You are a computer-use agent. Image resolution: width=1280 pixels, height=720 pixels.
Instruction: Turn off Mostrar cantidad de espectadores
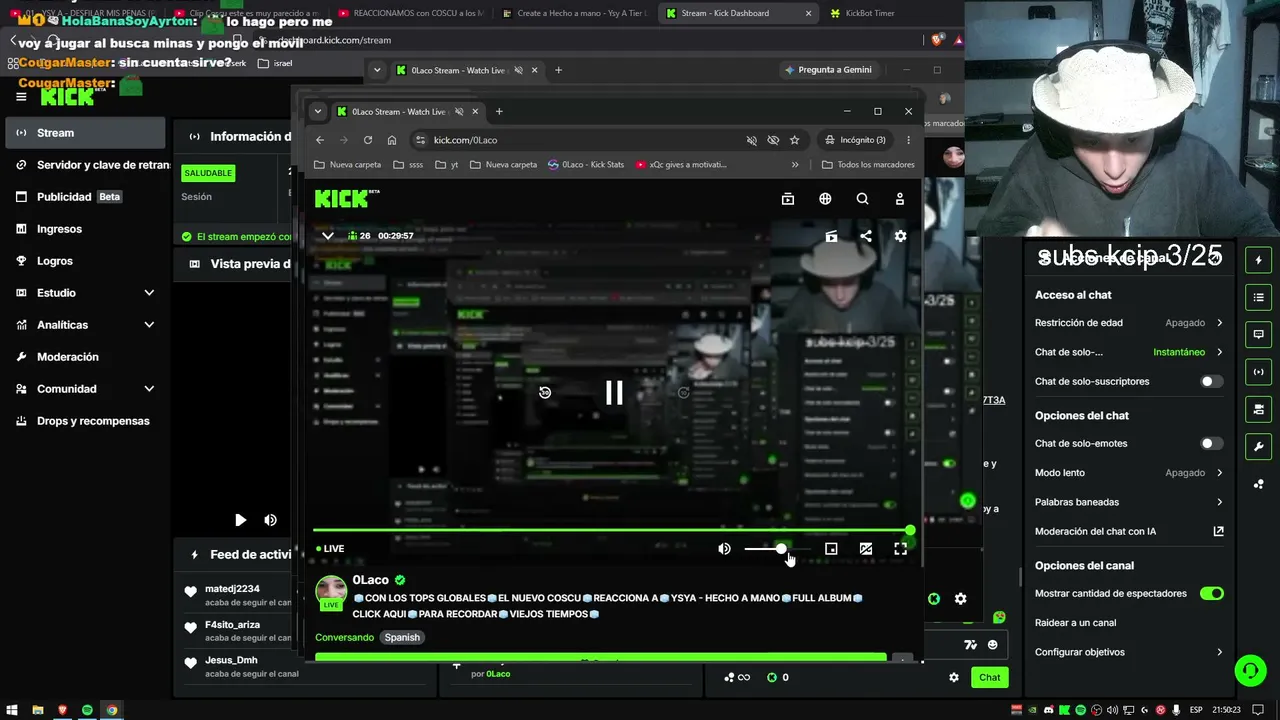[x=1211, y=593]
